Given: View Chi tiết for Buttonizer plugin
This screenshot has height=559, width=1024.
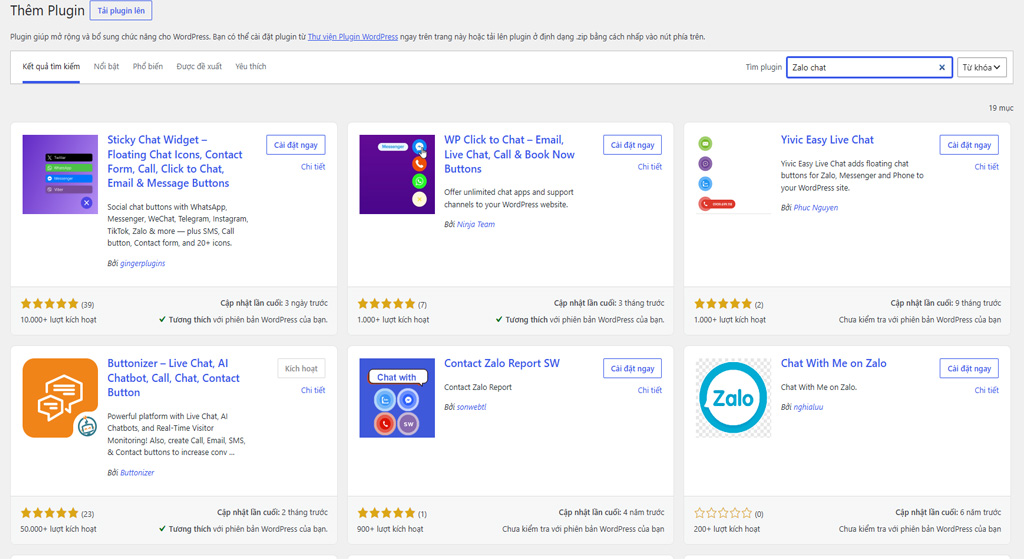Looking at the screenshot, I should pyautogui.click(x=313, y=391).
